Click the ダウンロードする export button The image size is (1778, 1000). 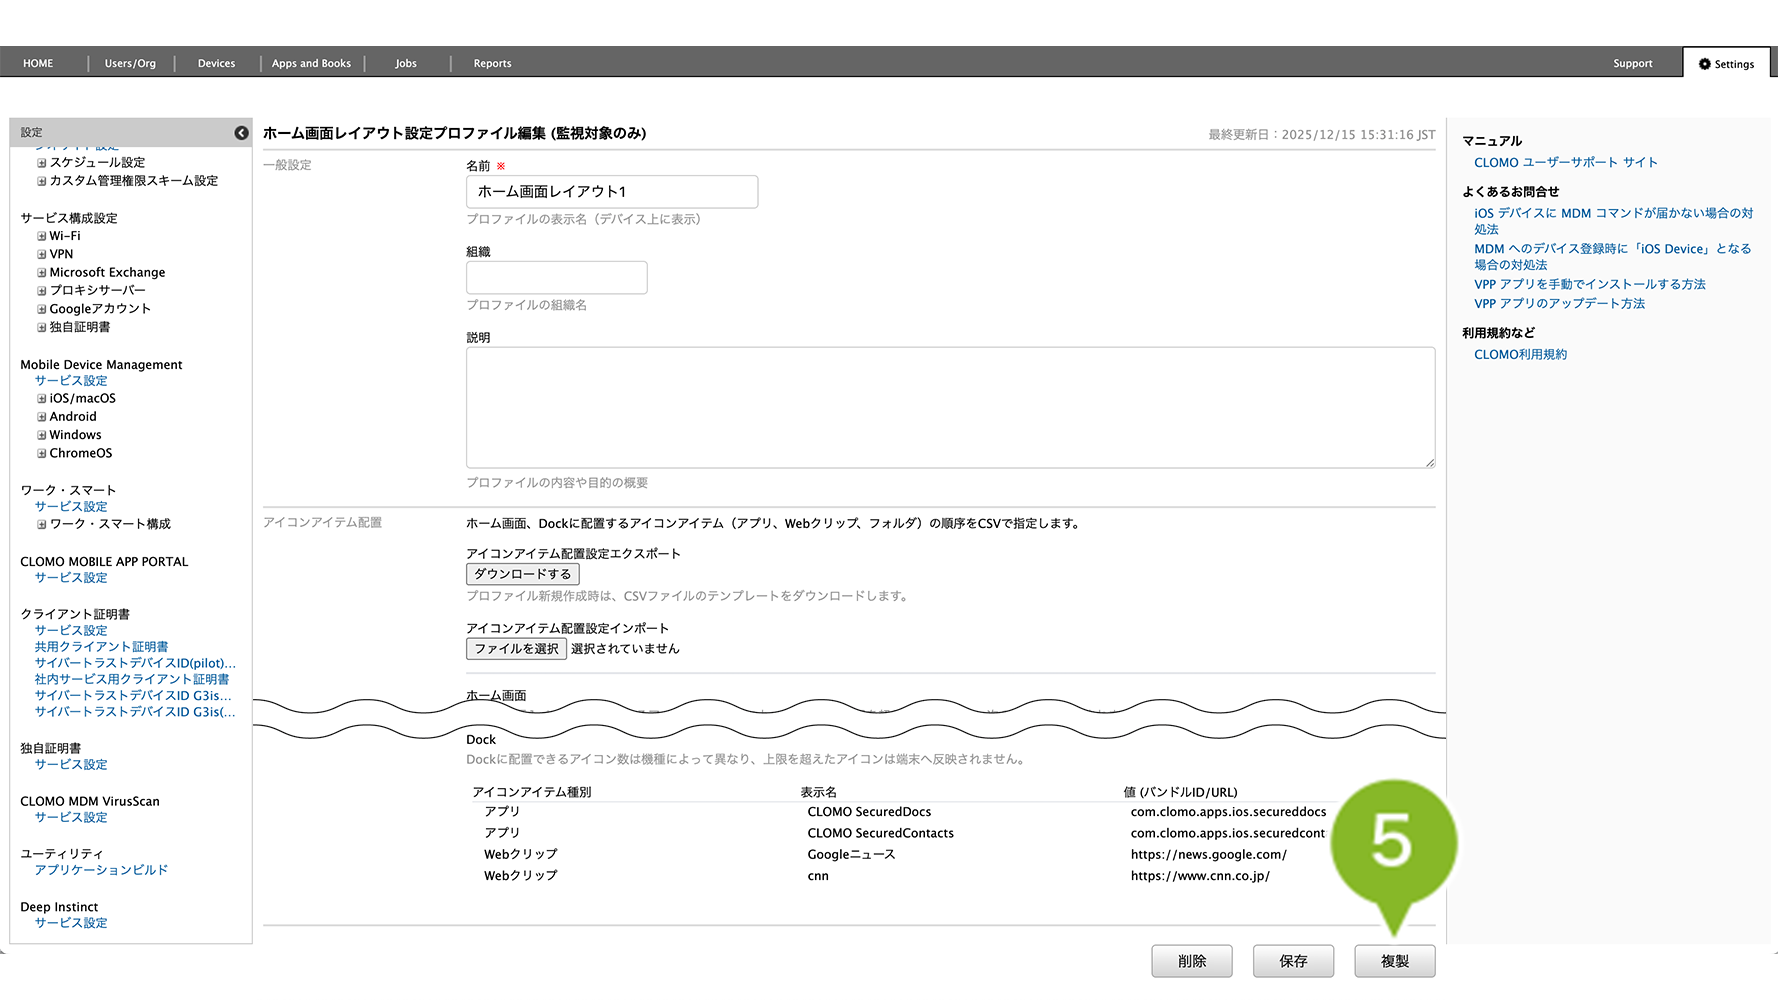click(522, 574)
